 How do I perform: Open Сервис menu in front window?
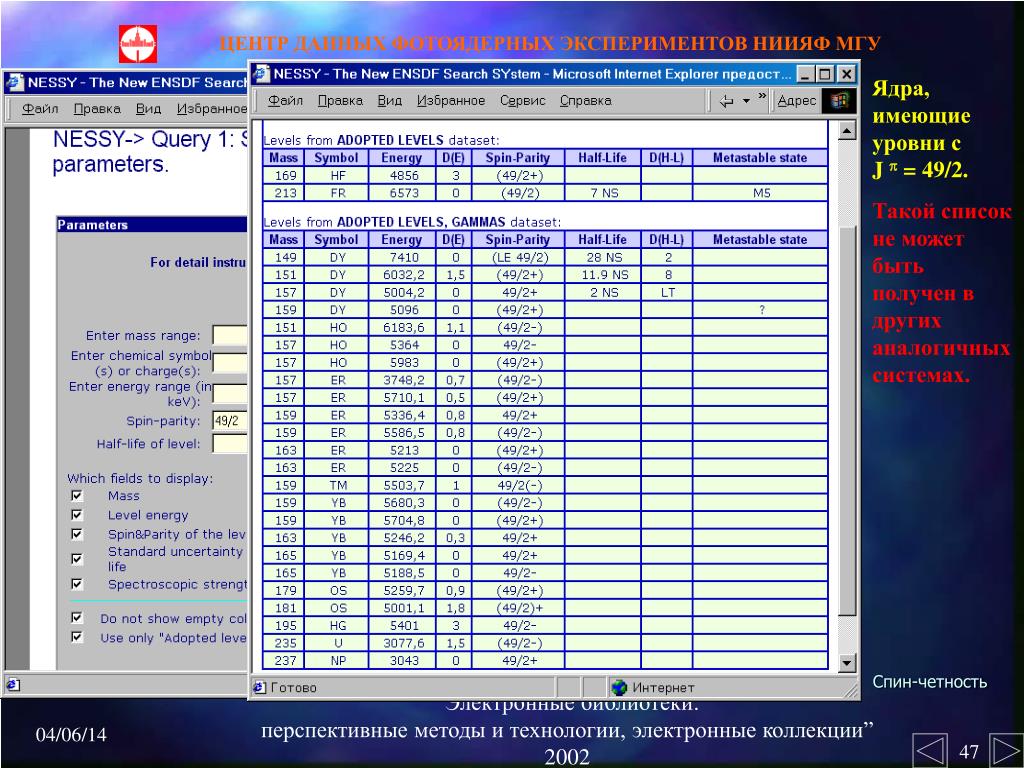click(522, 101)
